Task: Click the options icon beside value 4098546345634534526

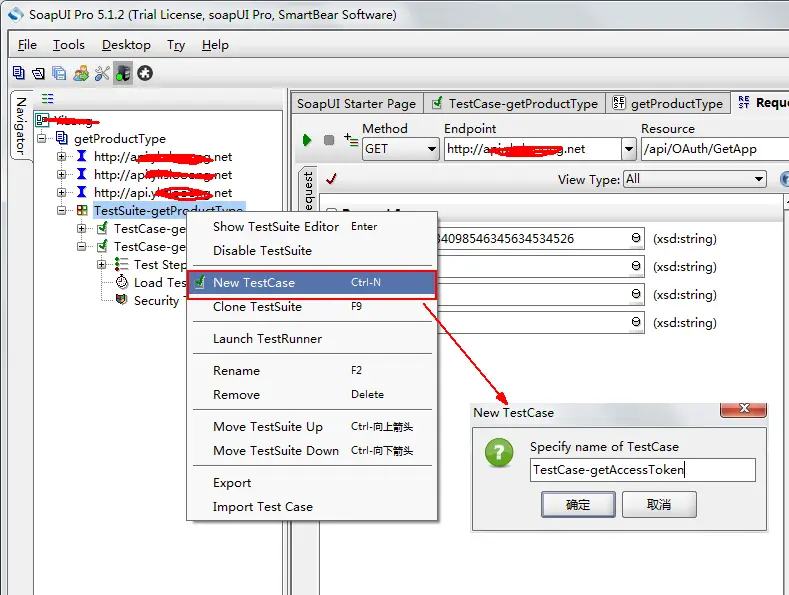Action: [636, 238]
